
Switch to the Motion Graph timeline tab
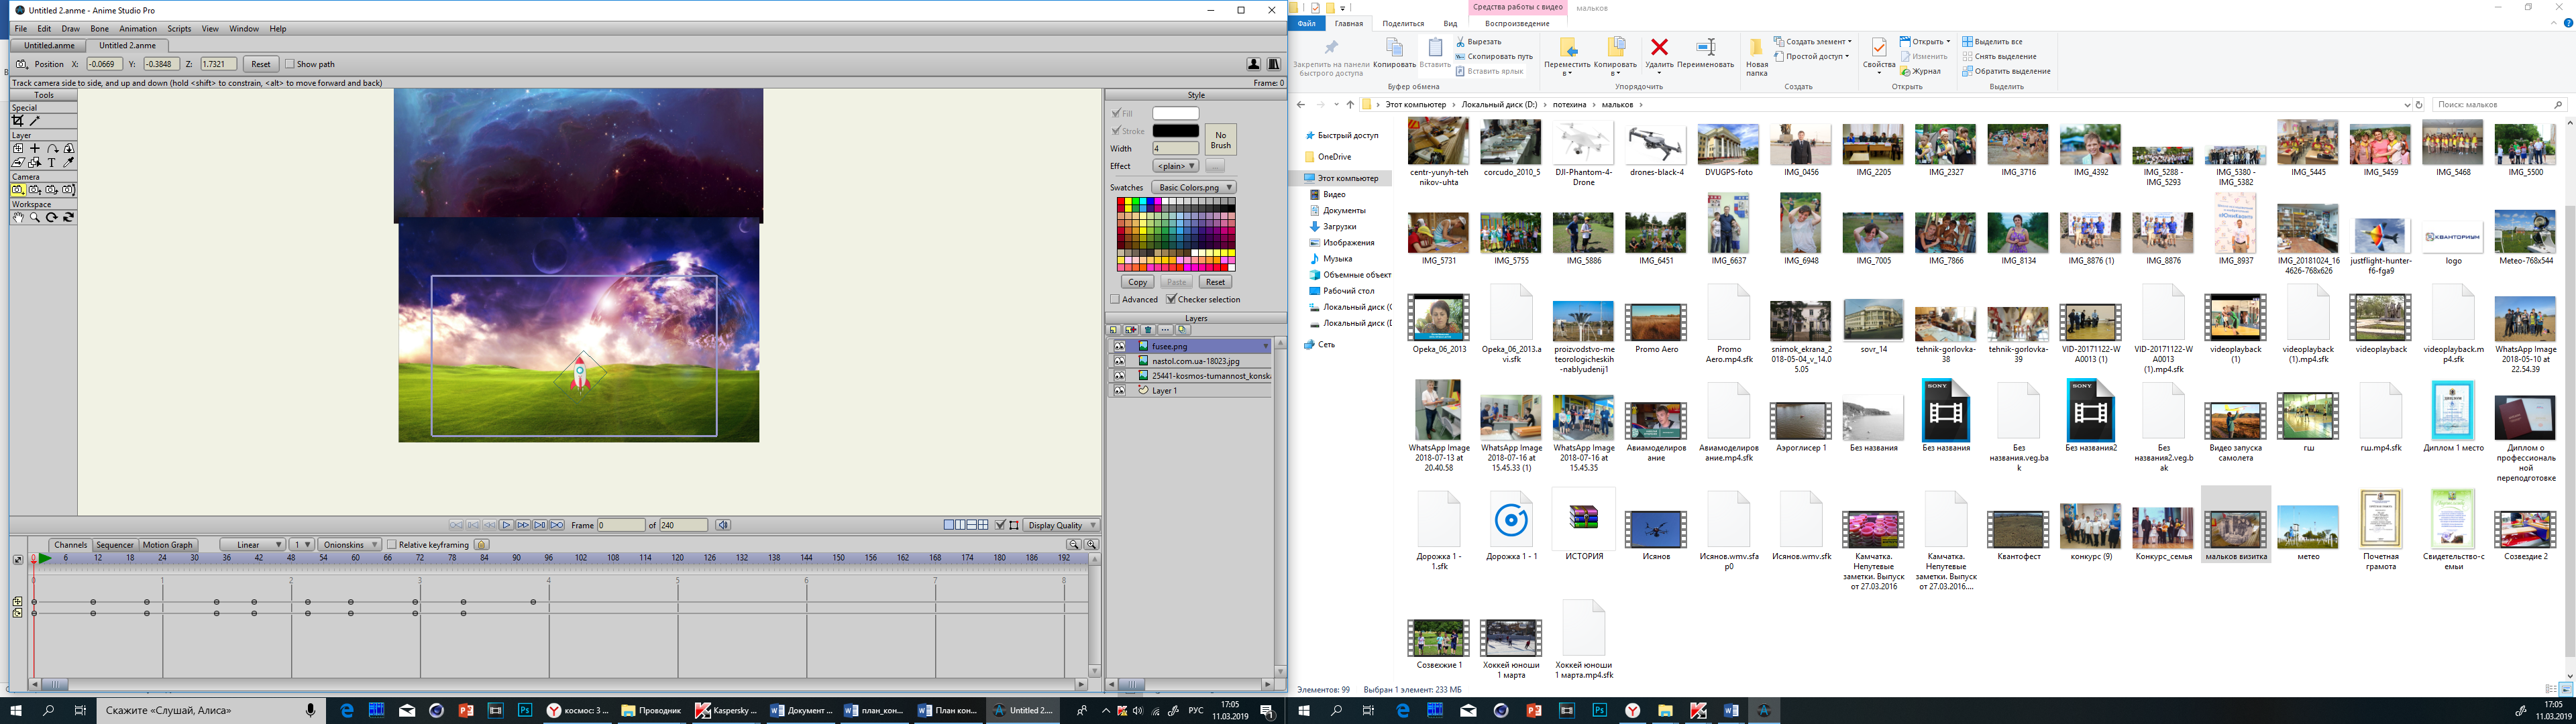click(168, 544)
